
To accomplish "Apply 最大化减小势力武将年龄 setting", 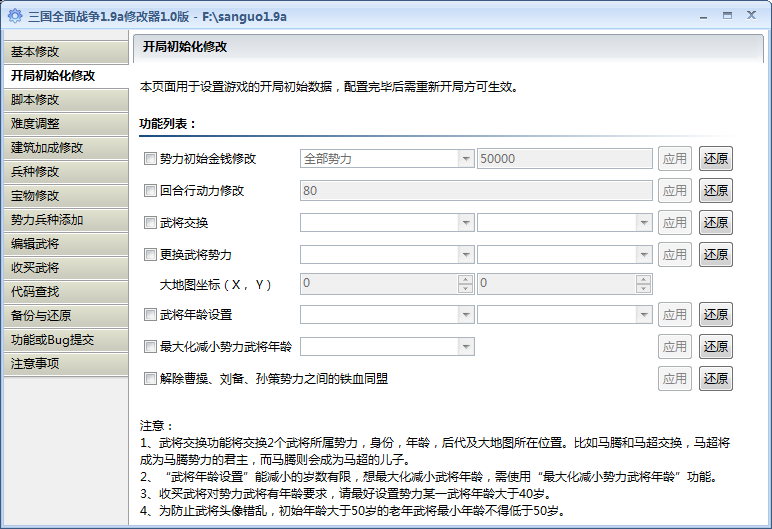I will point(675,347).
